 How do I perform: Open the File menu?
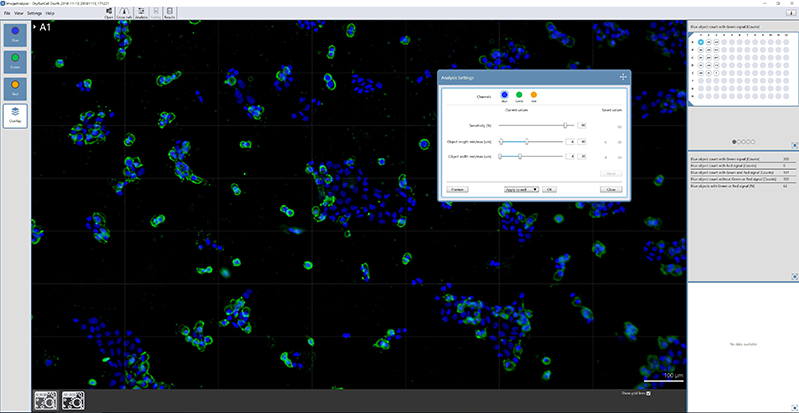point(7,13)
